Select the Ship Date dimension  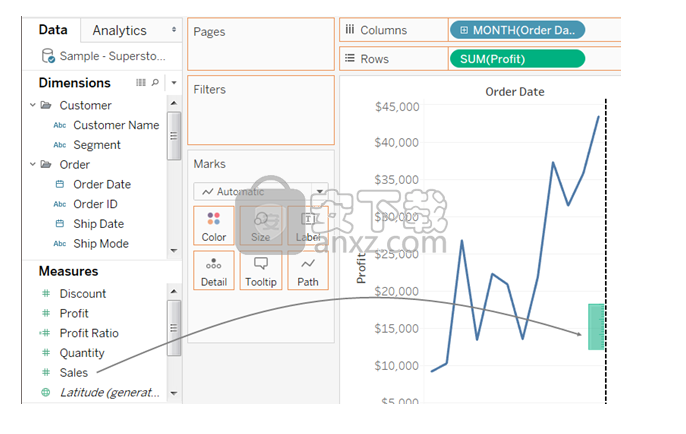click(98, 224)
